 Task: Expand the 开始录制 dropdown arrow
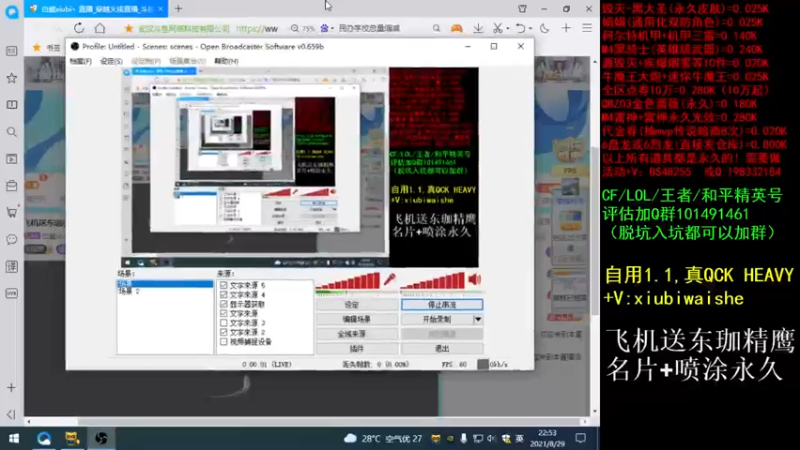(x=478, y=319)
